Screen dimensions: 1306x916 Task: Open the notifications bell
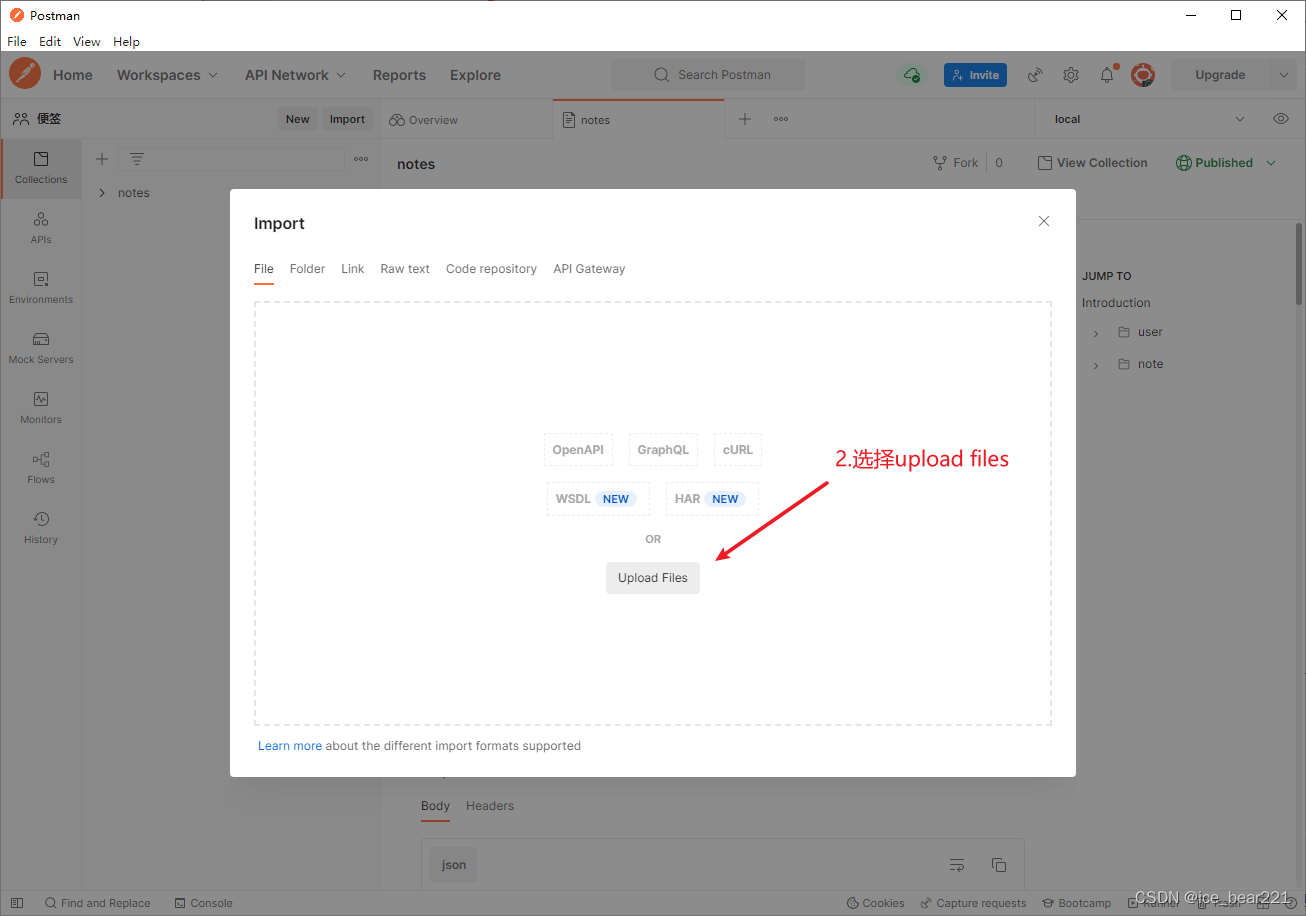[1107, 75]
